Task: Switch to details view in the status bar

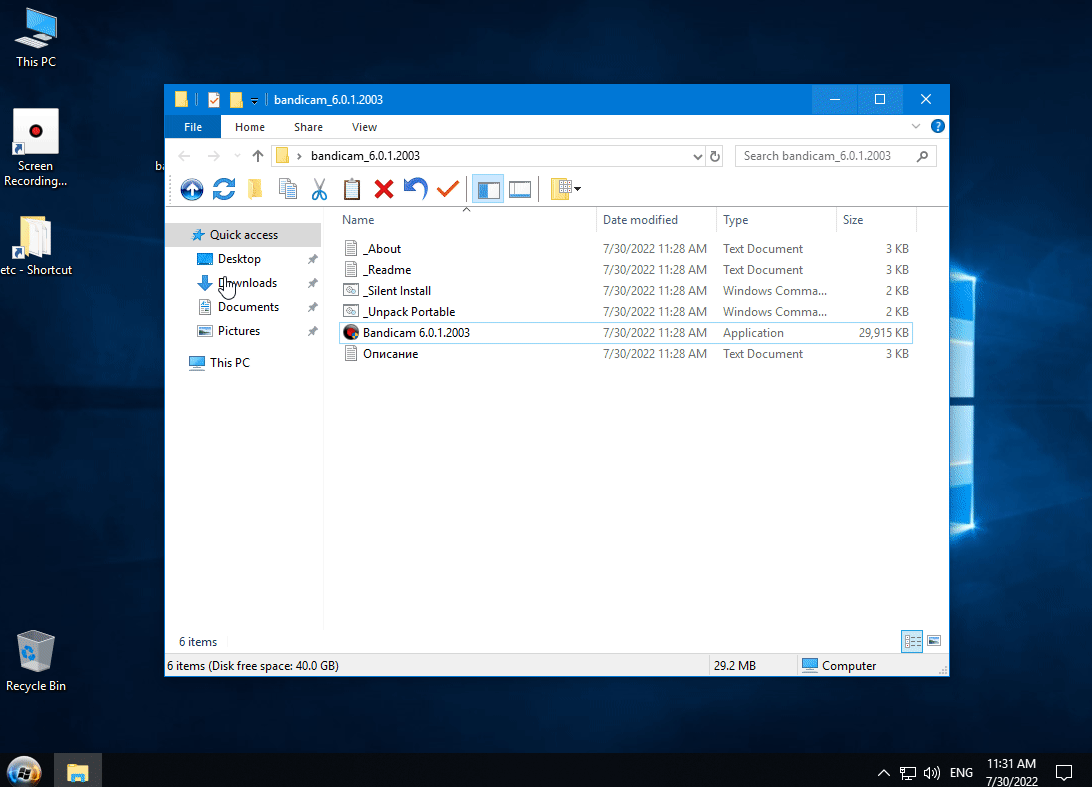Action: tap(912, 641)
